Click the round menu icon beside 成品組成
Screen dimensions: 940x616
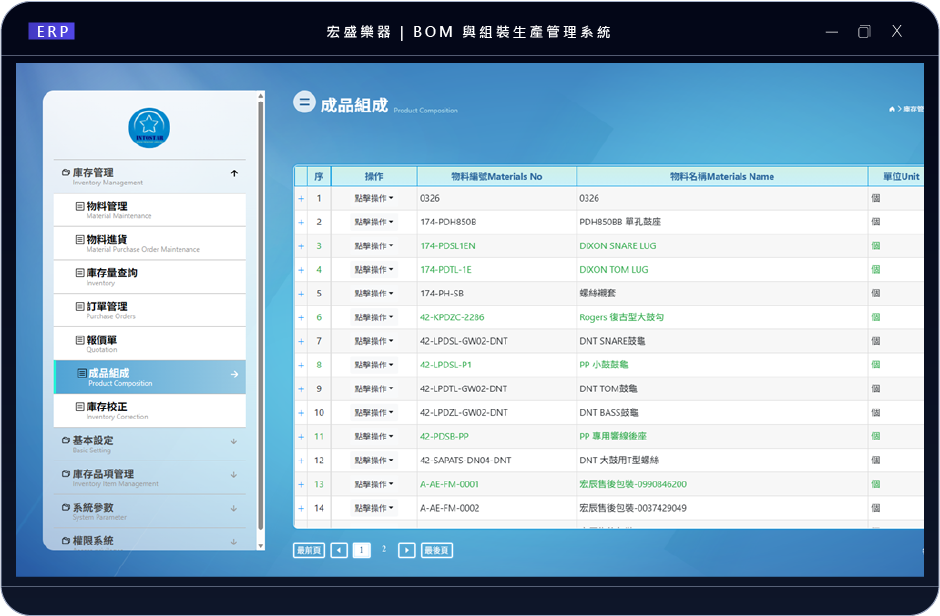[304, 102]
